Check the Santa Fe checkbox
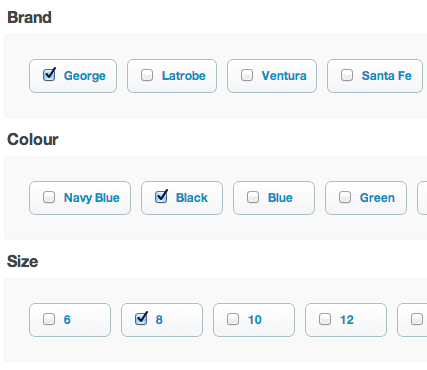 [347, 75]
